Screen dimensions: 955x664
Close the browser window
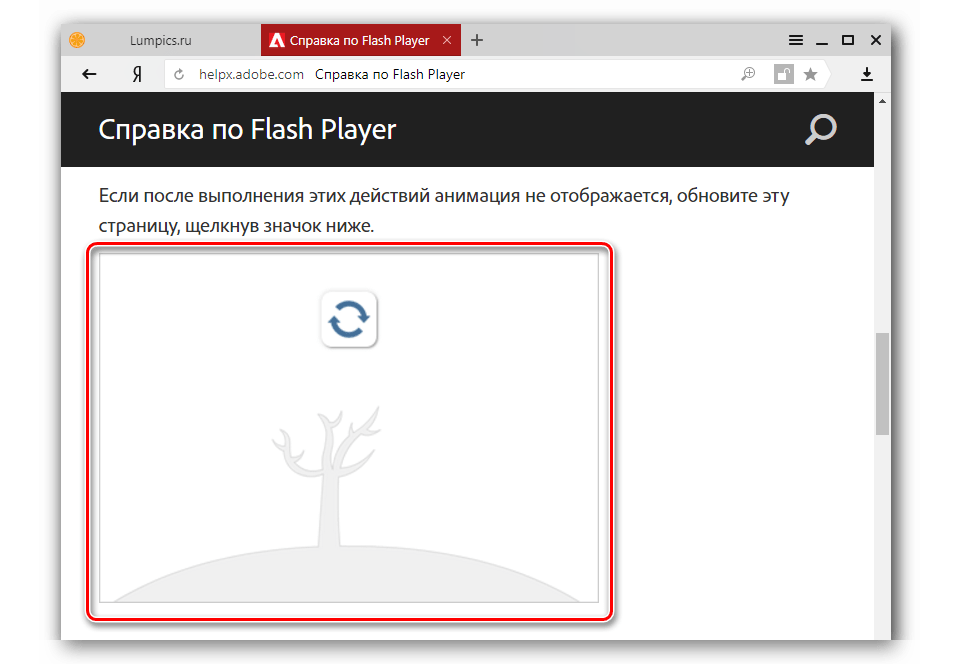coord(876,40)
